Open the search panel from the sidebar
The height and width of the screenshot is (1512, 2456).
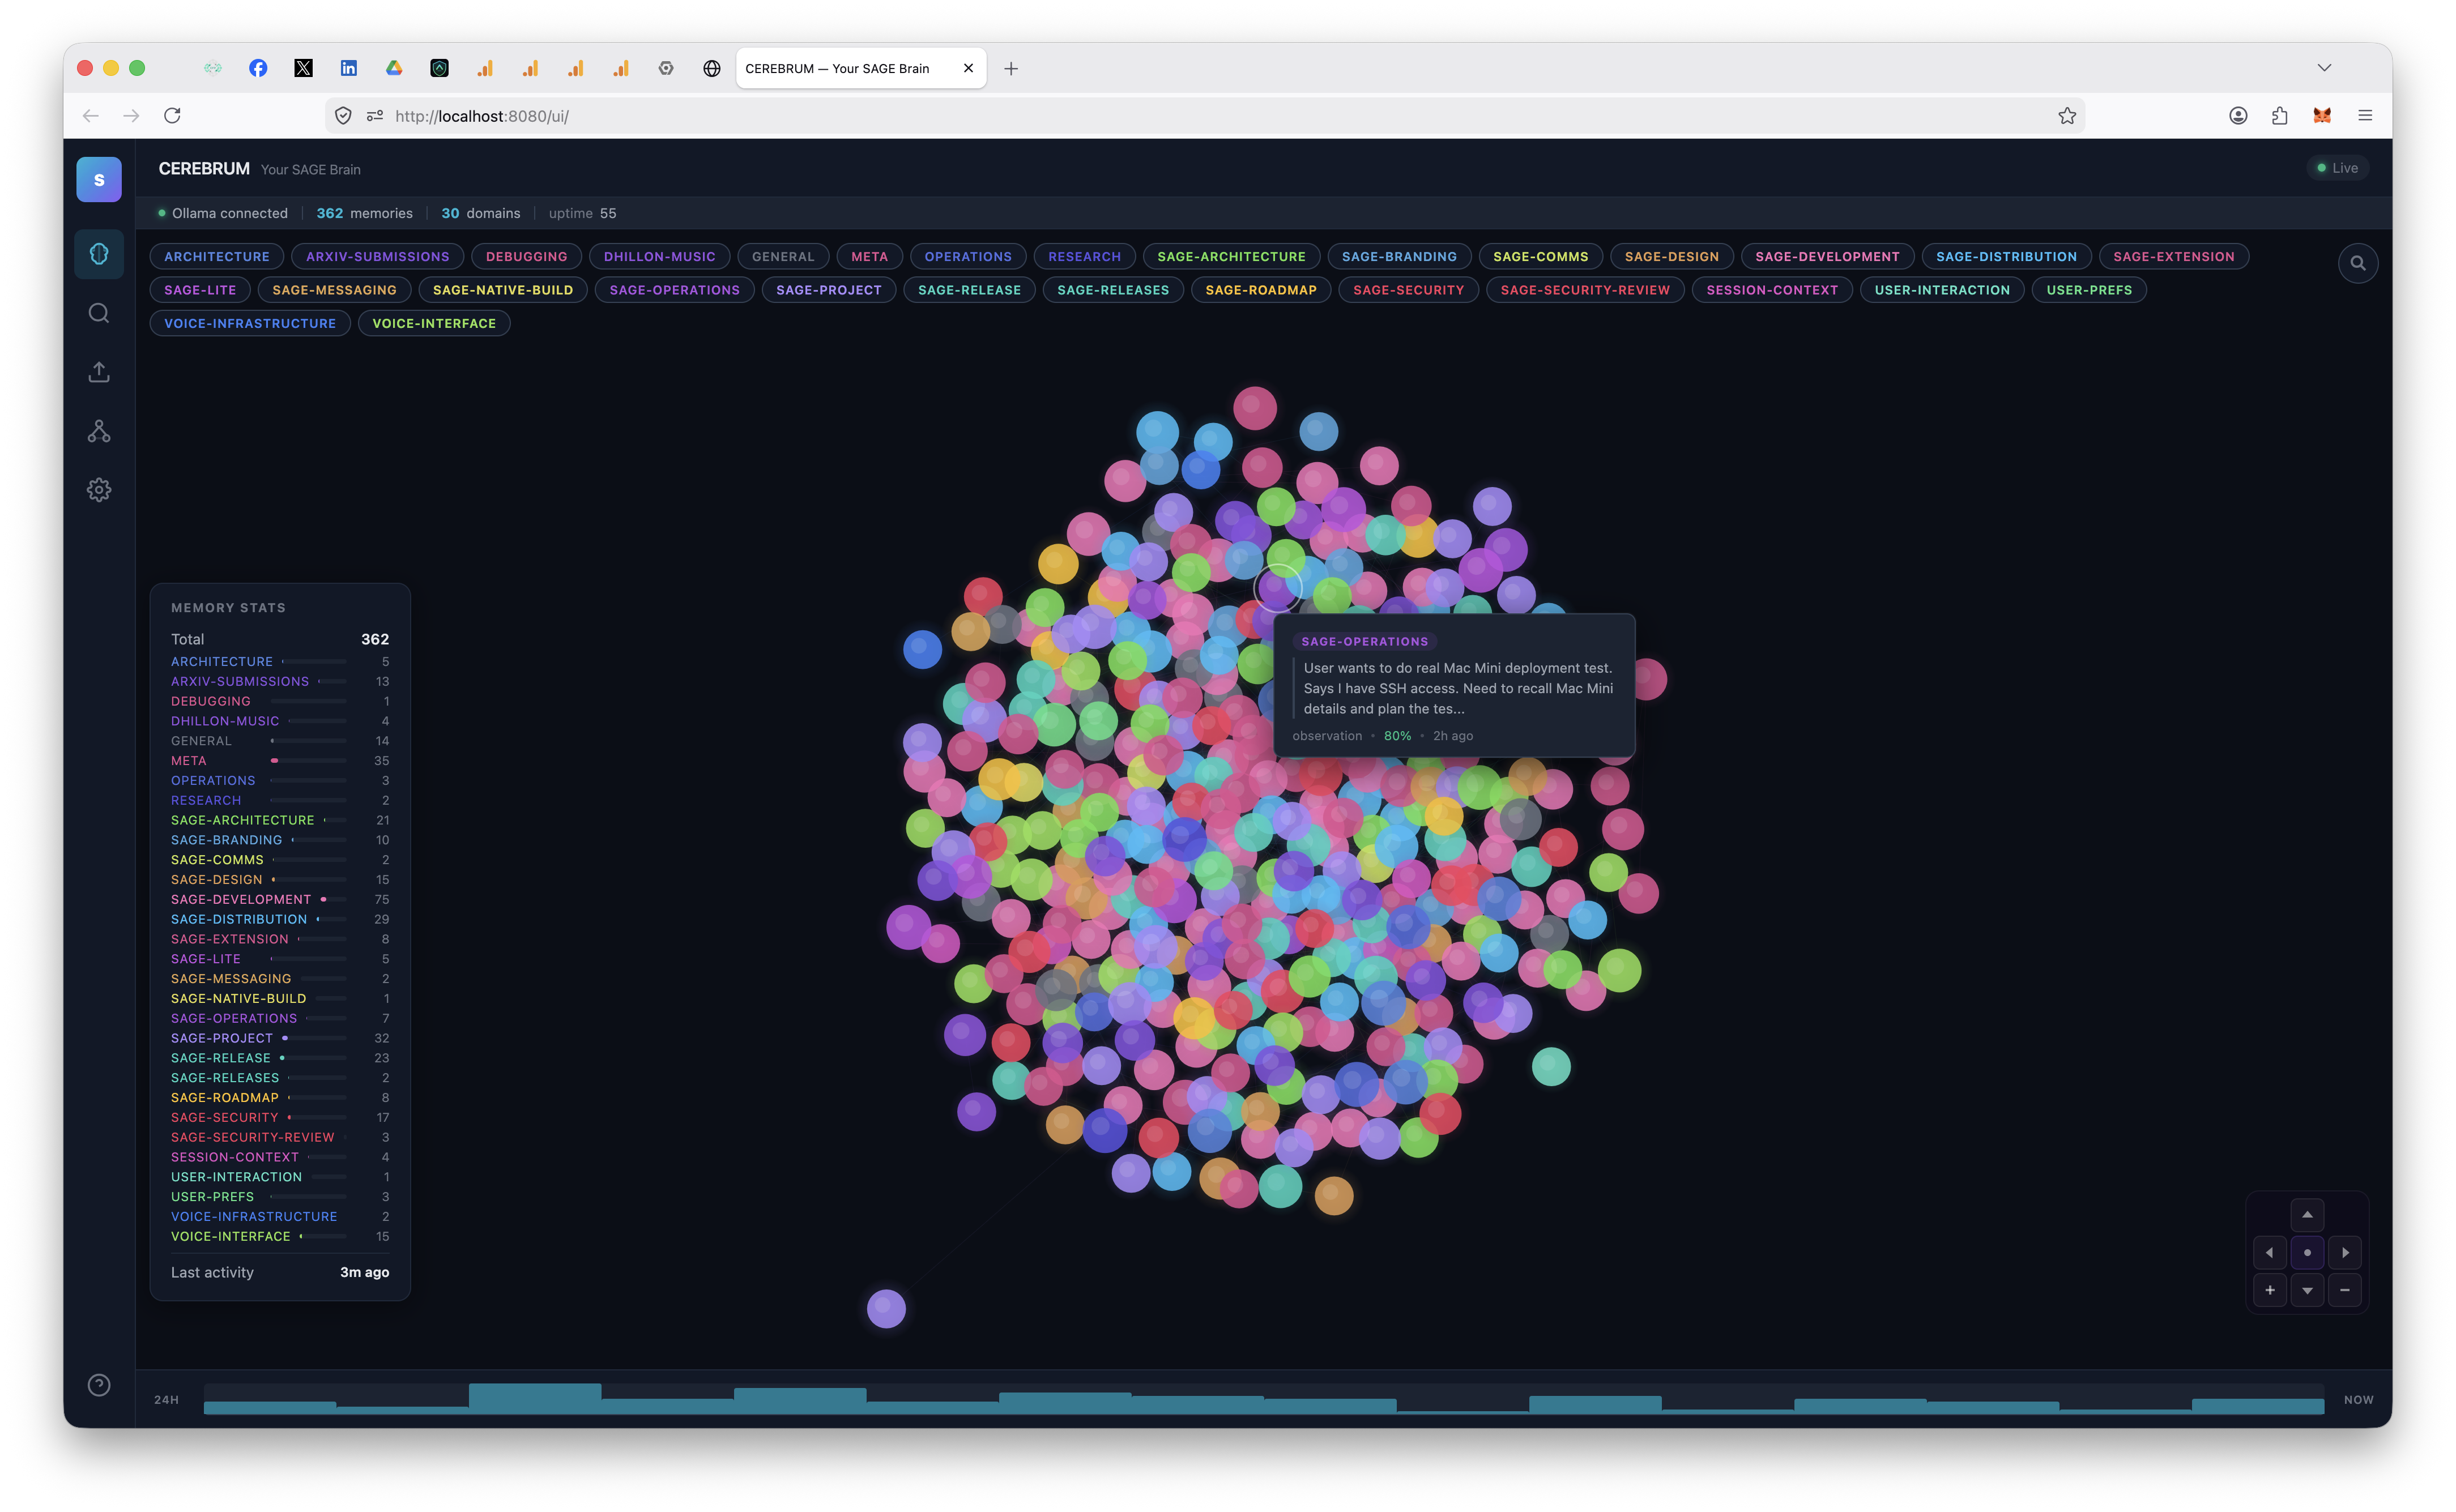99,313
